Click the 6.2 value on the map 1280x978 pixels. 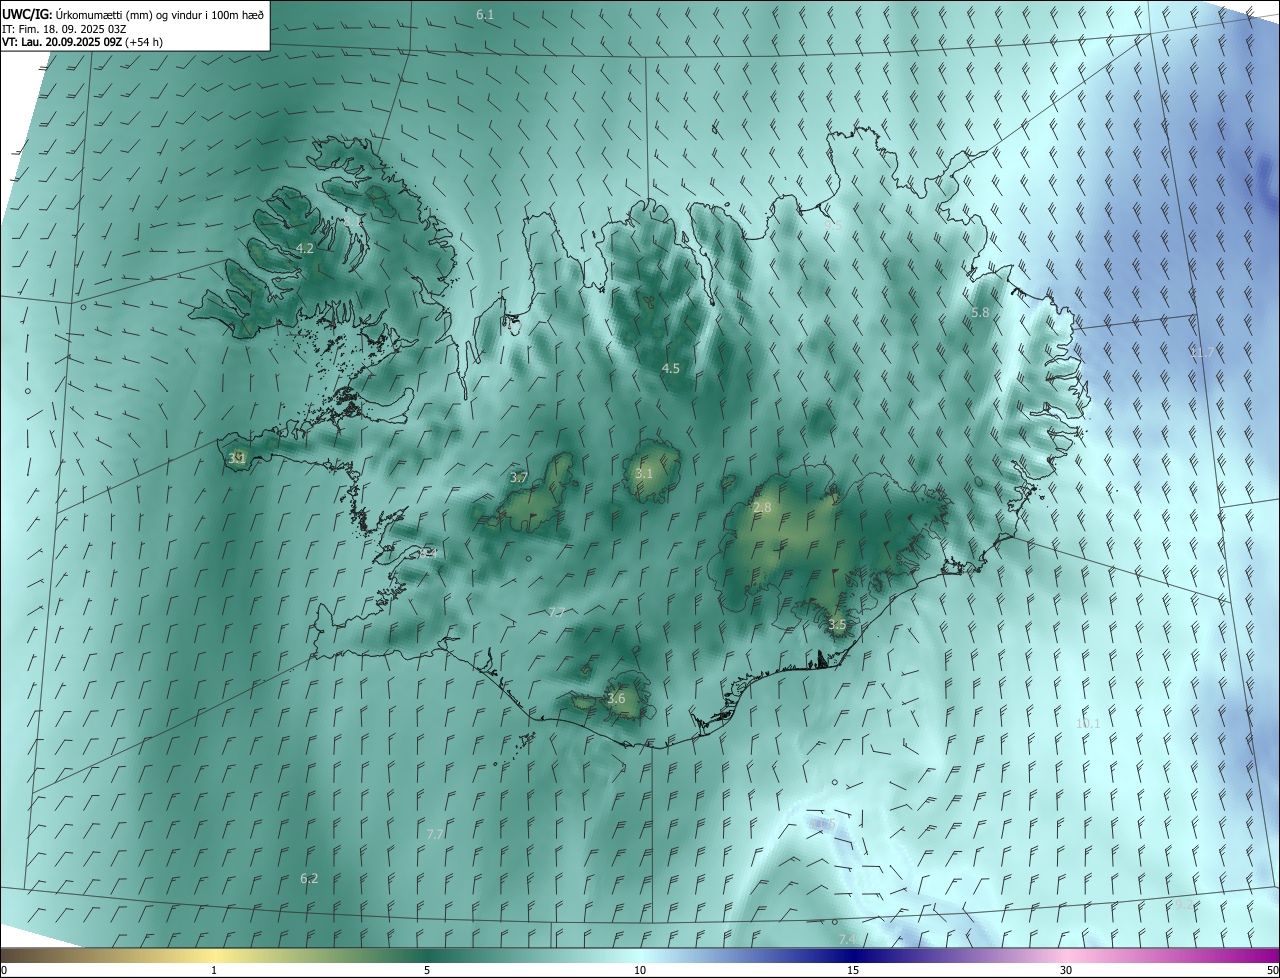click(309, 878)
